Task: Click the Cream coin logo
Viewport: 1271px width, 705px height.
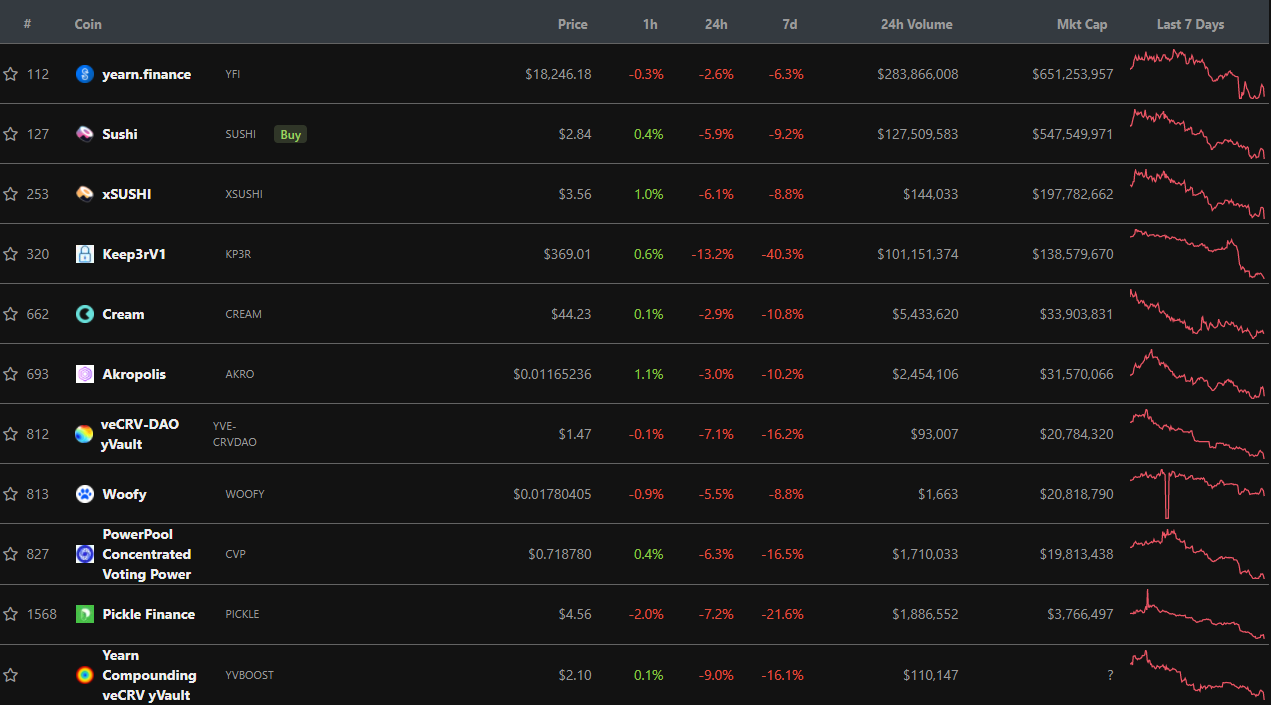Action: pyautogui.click(x=85, y=314)
